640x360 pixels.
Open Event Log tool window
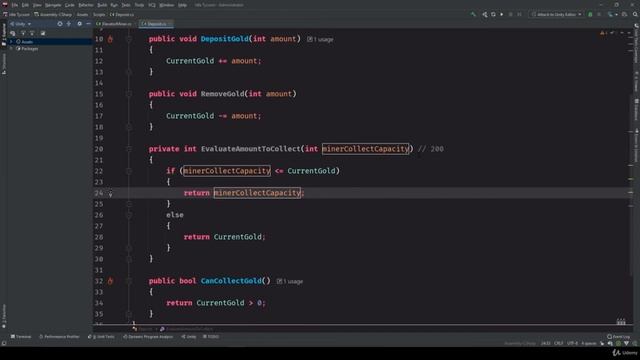(619, 337)
